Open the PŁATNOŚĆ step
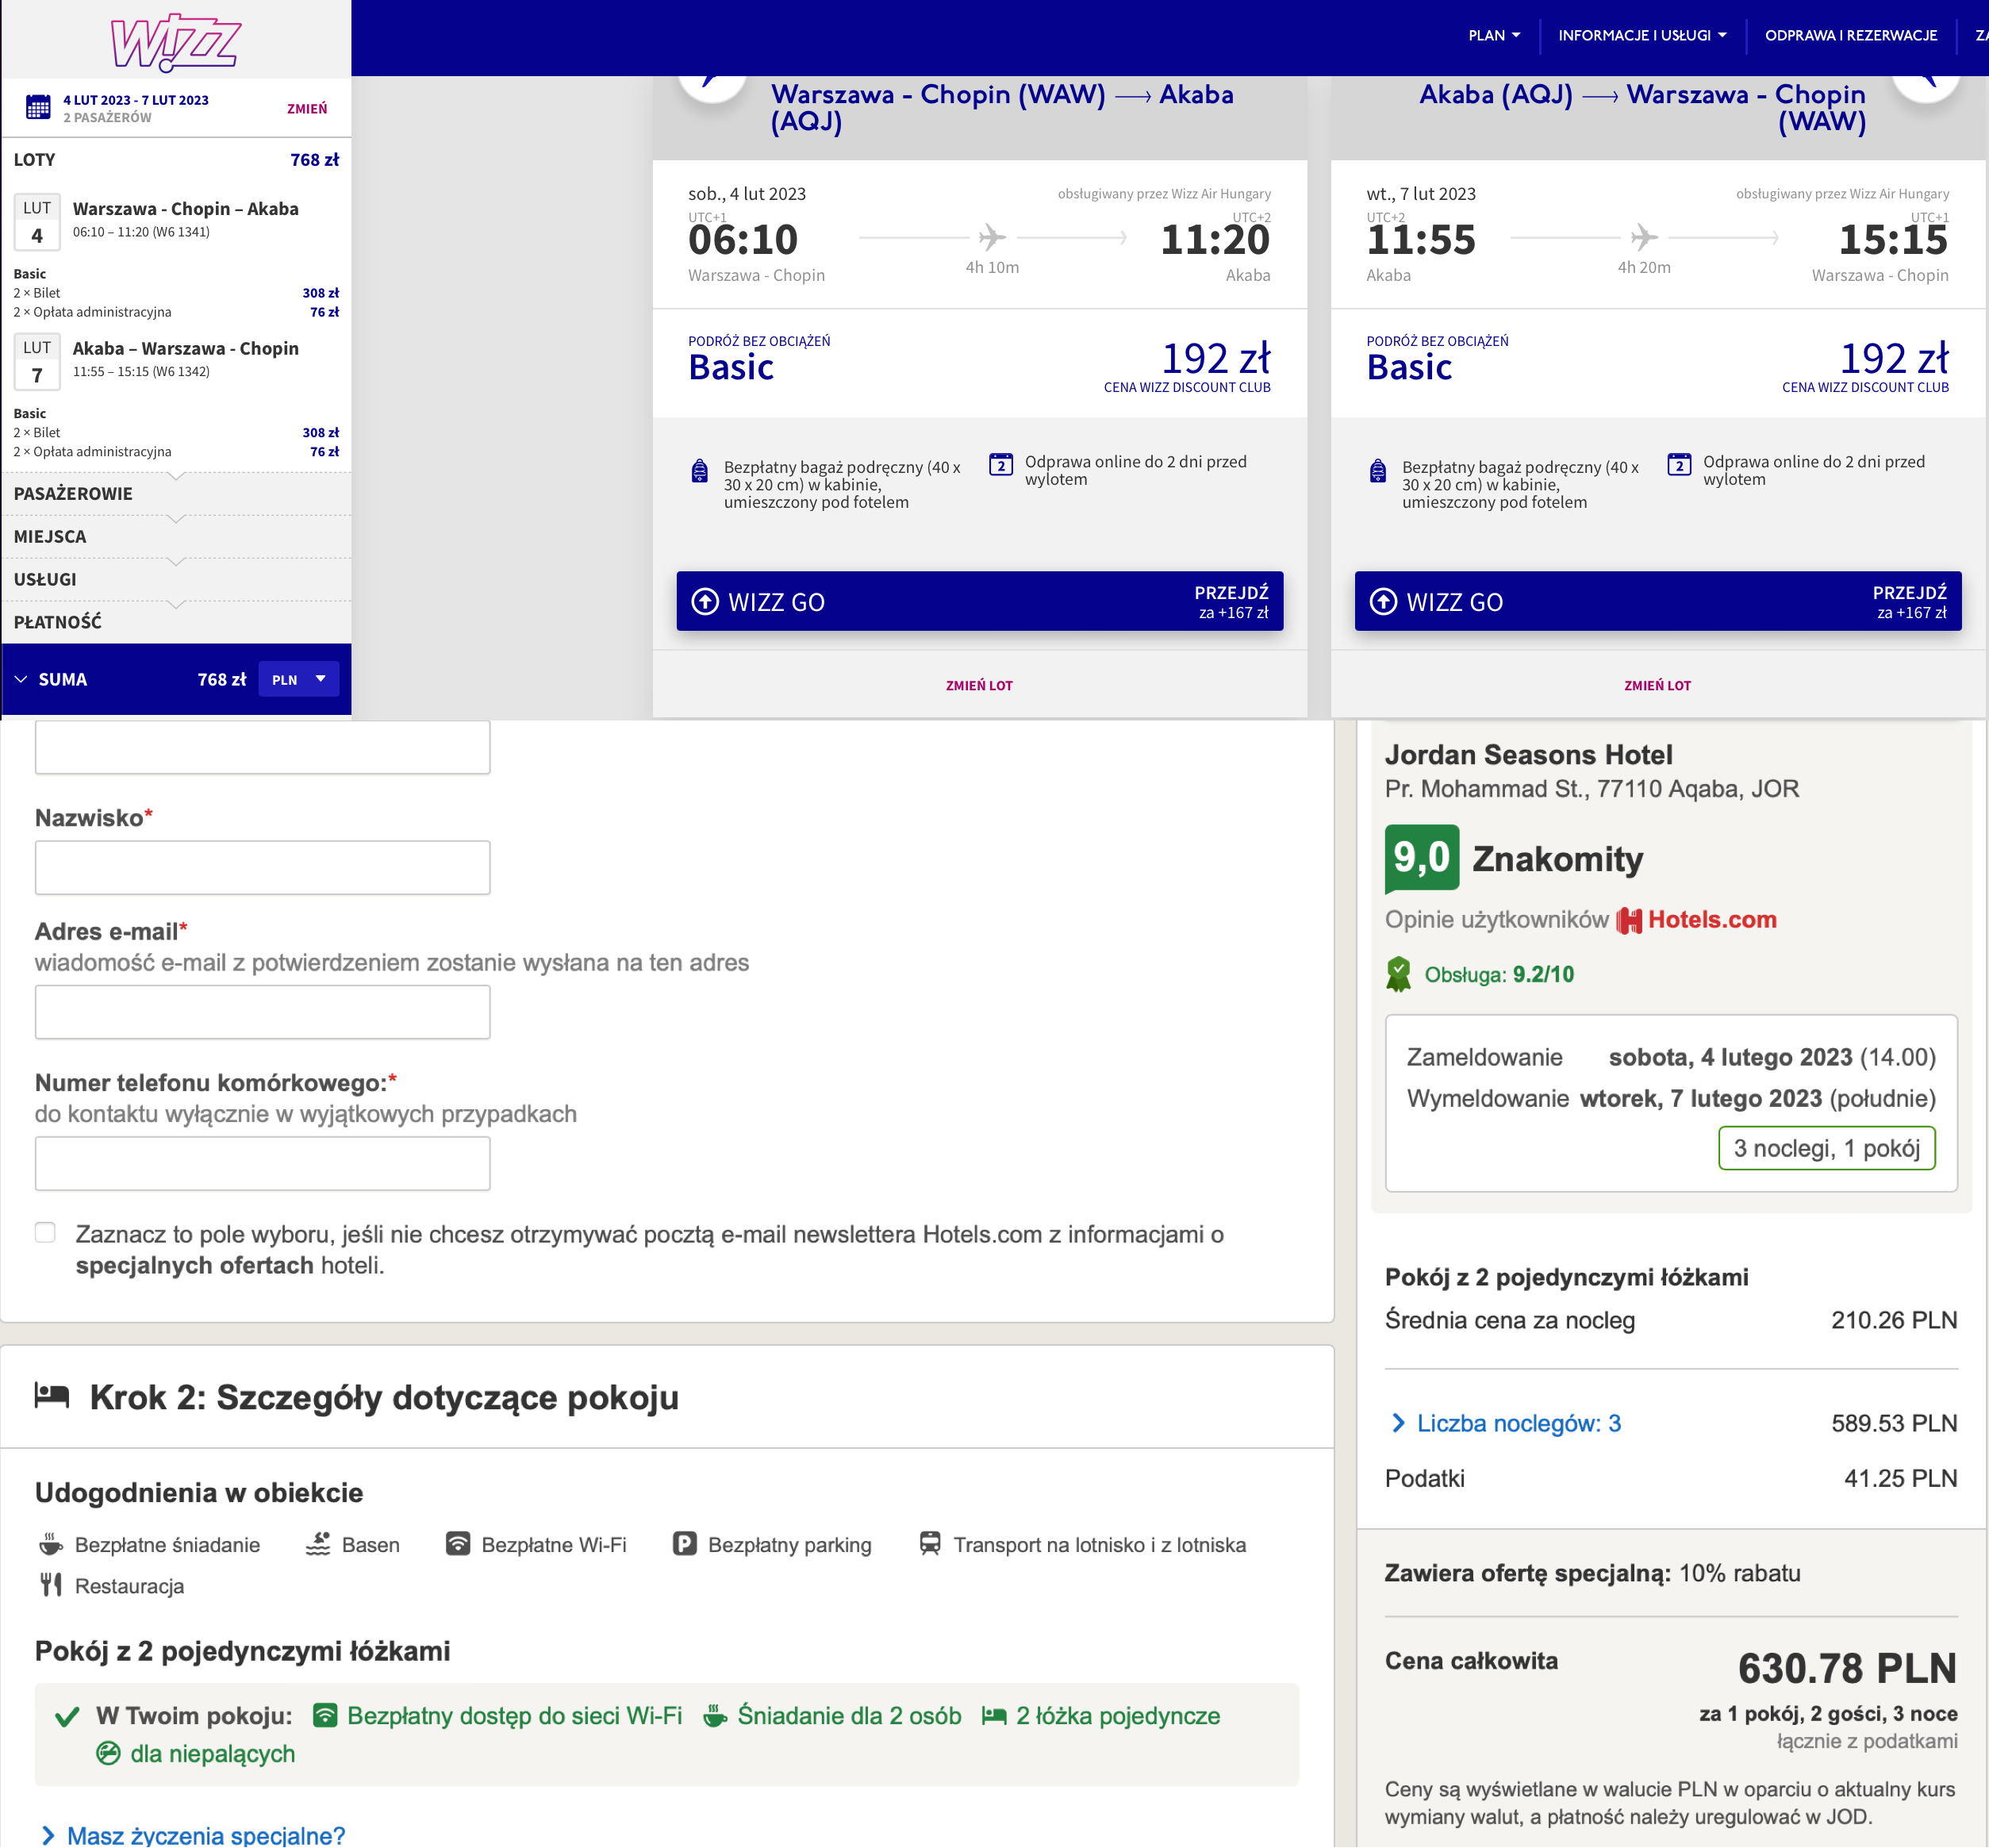 [x=176, y=622]
